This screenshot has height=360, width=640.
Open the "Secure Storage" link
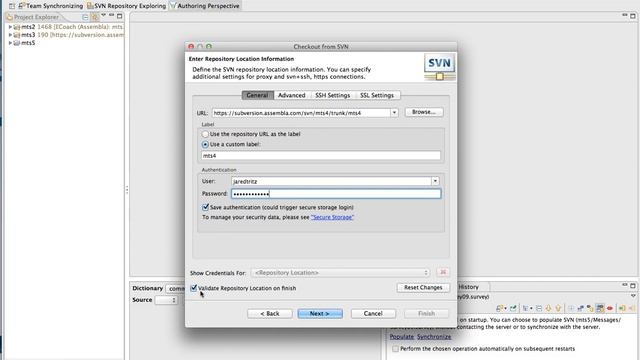(332, 217)
